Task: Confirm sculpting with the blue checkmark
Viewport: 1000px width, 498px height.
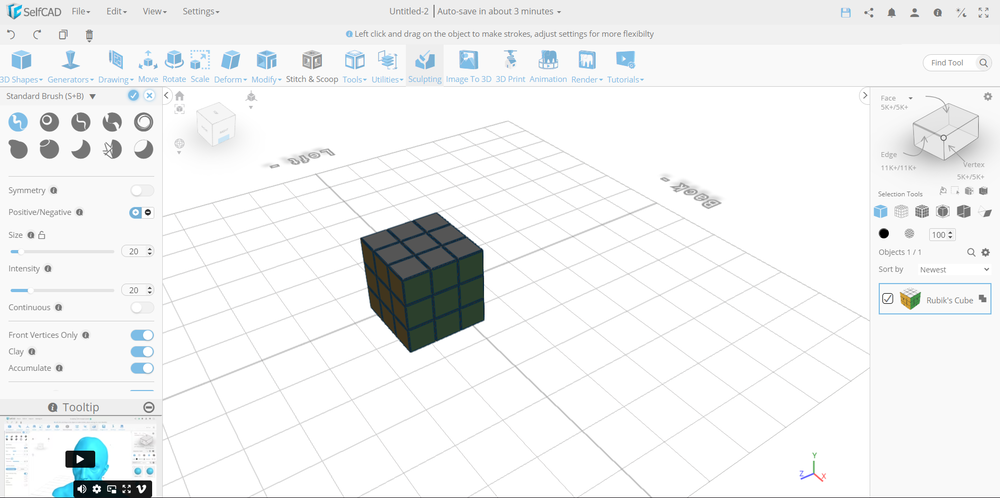Action: point(133,96)
